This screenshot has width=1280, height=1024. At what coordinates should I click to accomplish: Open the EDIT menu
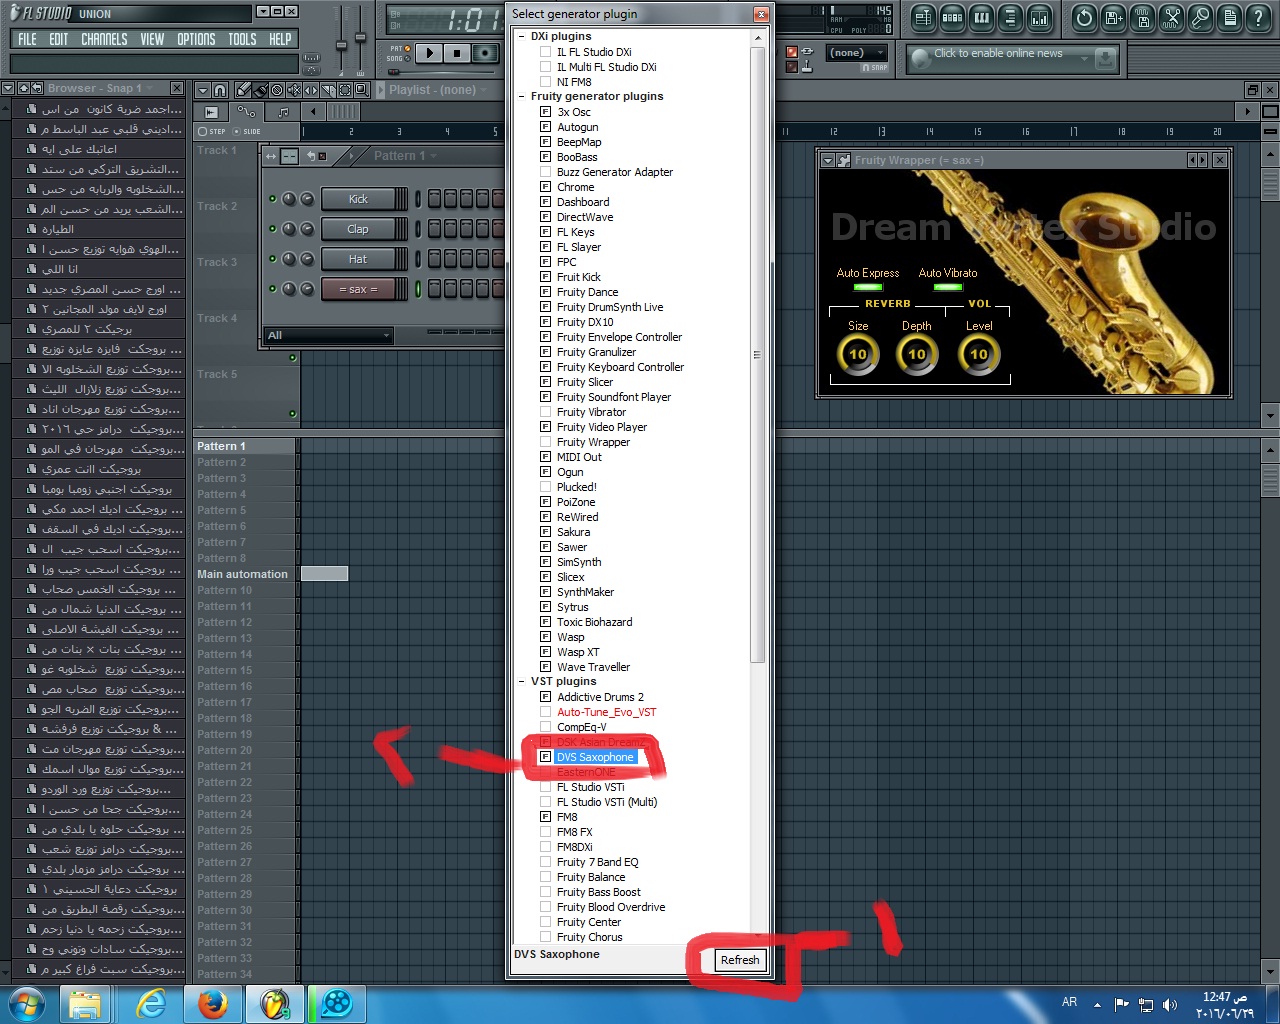click(x=59, y=39)
